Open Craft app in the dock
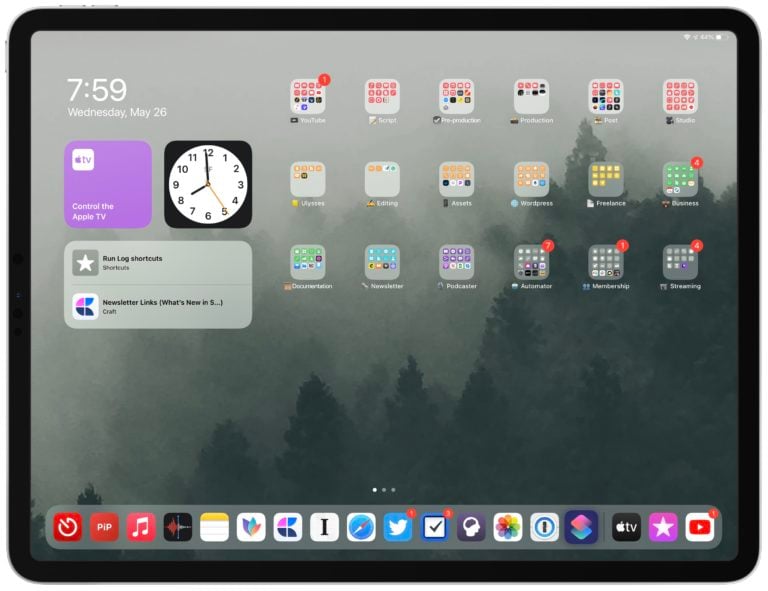Image resolution: width=768 pixels, height=591 pixels. pyautogui.click(x=288, y=527)
